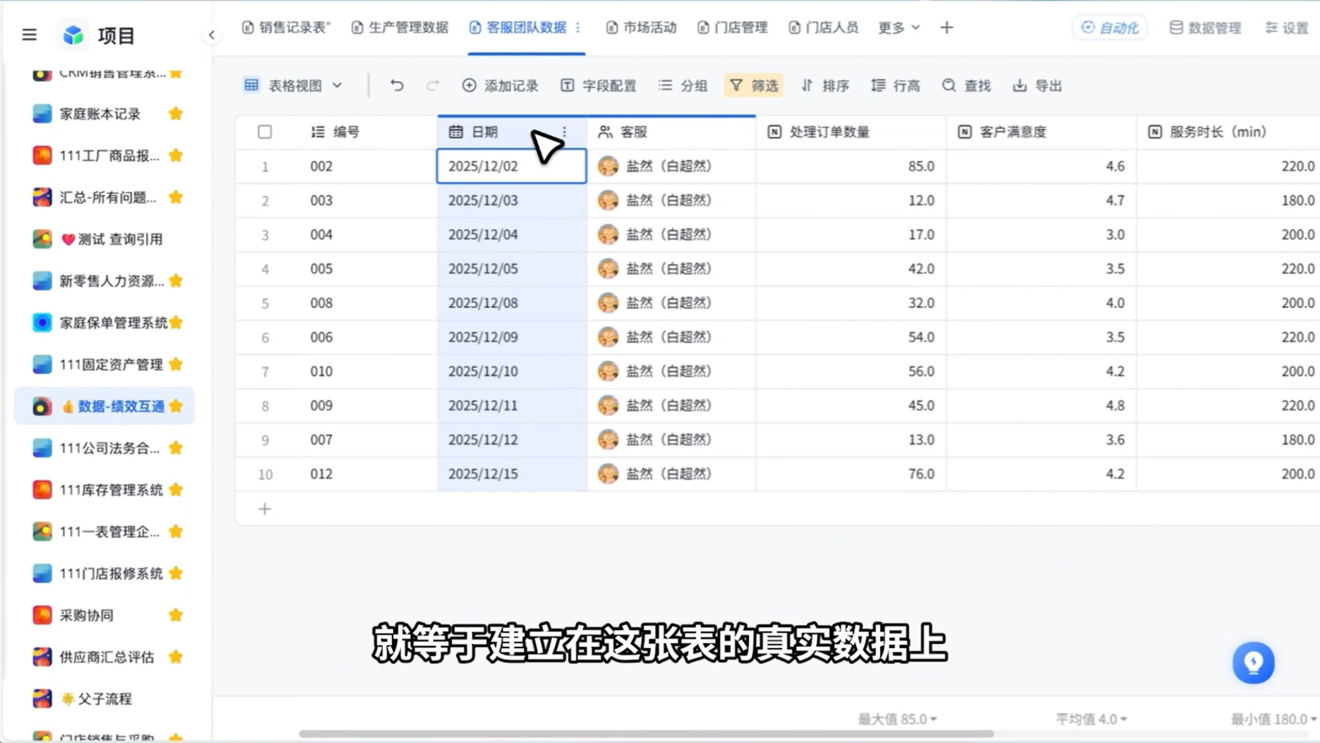1320x743 pixels.
Task: Switch to the 生产管理数据 tab
Action: (400, 28)
